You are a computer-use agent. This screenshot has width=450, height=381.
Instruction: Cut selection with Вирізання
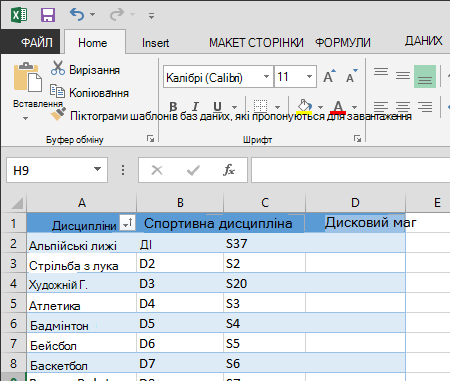coord(85,69)
